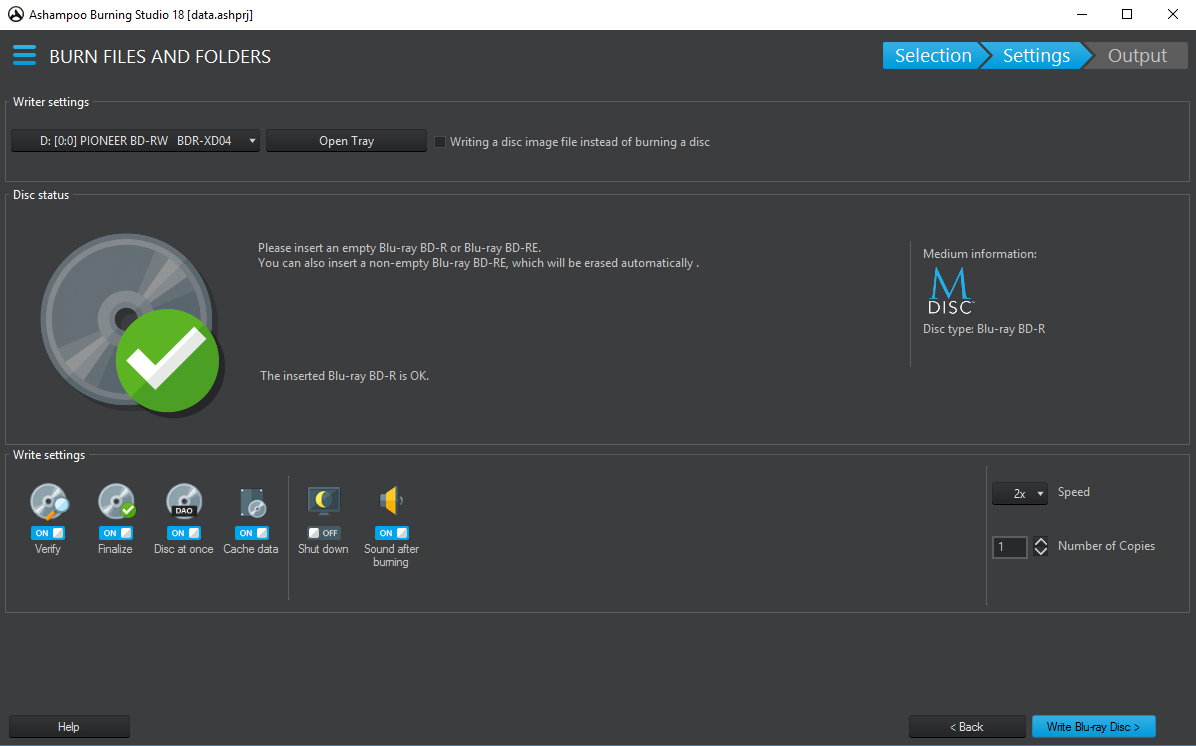Click the Cache data icon
1196x746 pixels.
(251, 502)
